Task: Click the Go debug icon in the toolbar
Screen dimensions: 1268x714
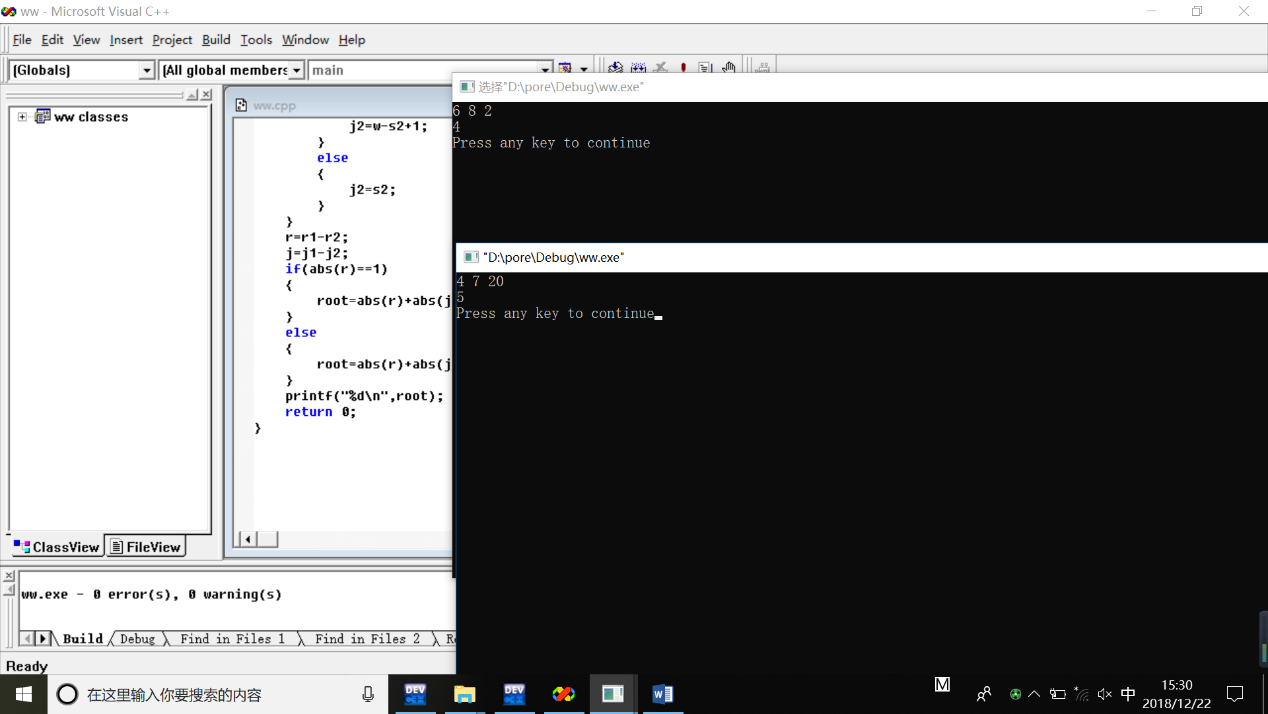Action: (706, 69)
